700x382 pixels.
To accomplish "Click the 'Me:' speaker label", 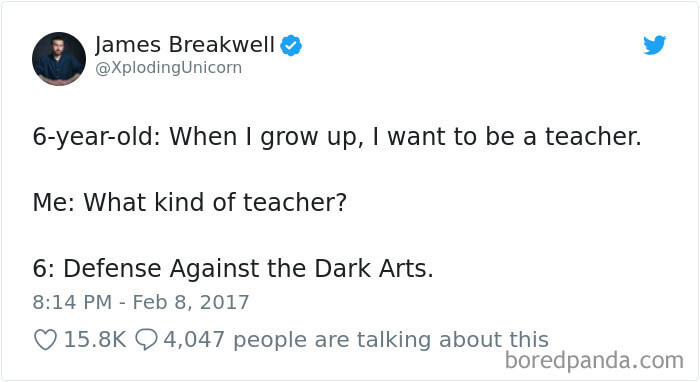I will (54, 202).
